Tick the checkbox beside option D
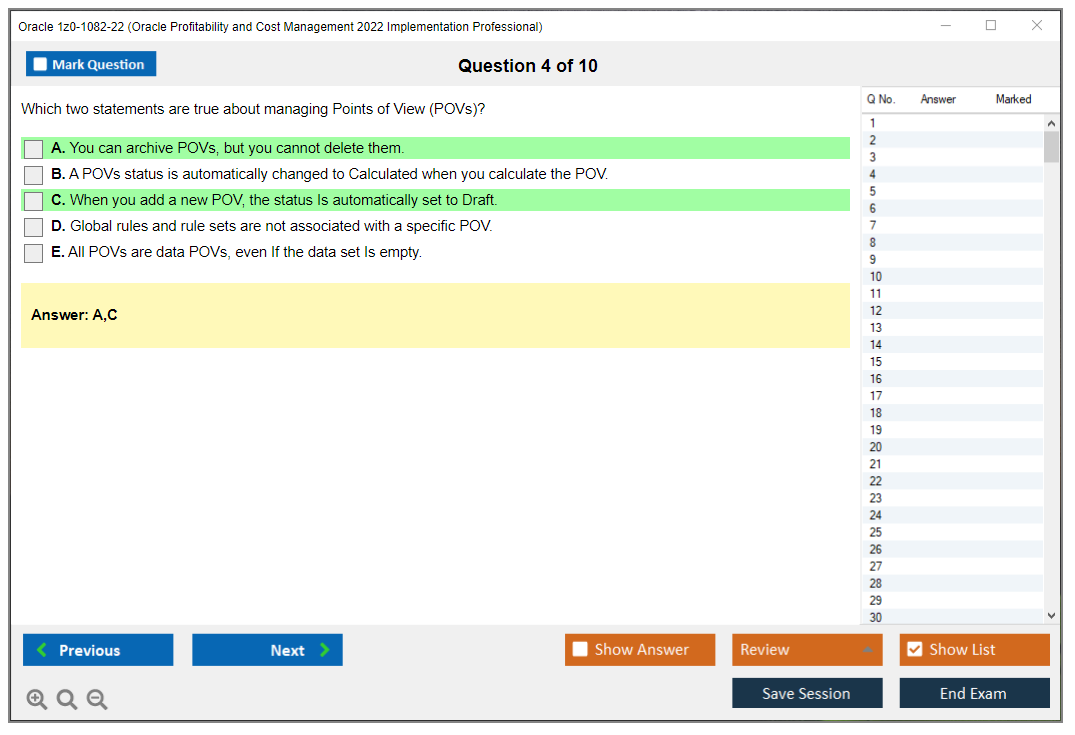 click(33, 226)
